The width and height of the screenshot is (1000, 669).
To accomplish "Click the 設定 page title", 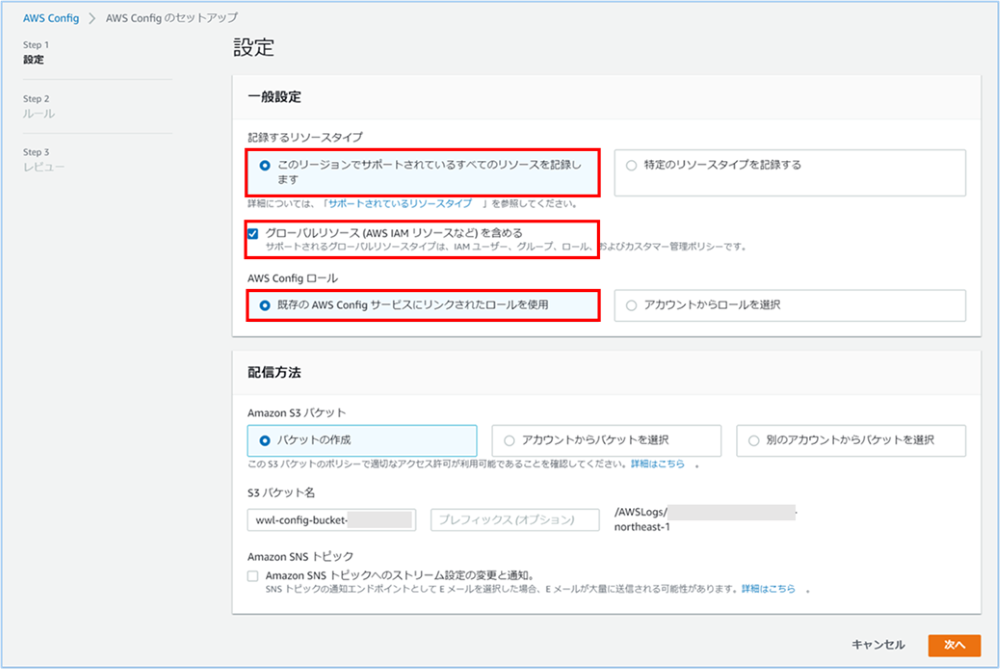I will click(x=253, y=48).
